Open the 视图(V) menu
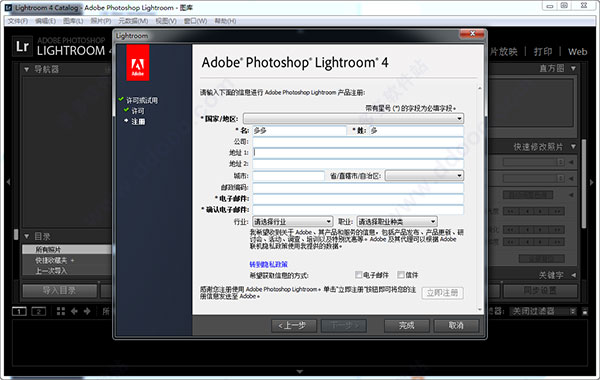 166,21
